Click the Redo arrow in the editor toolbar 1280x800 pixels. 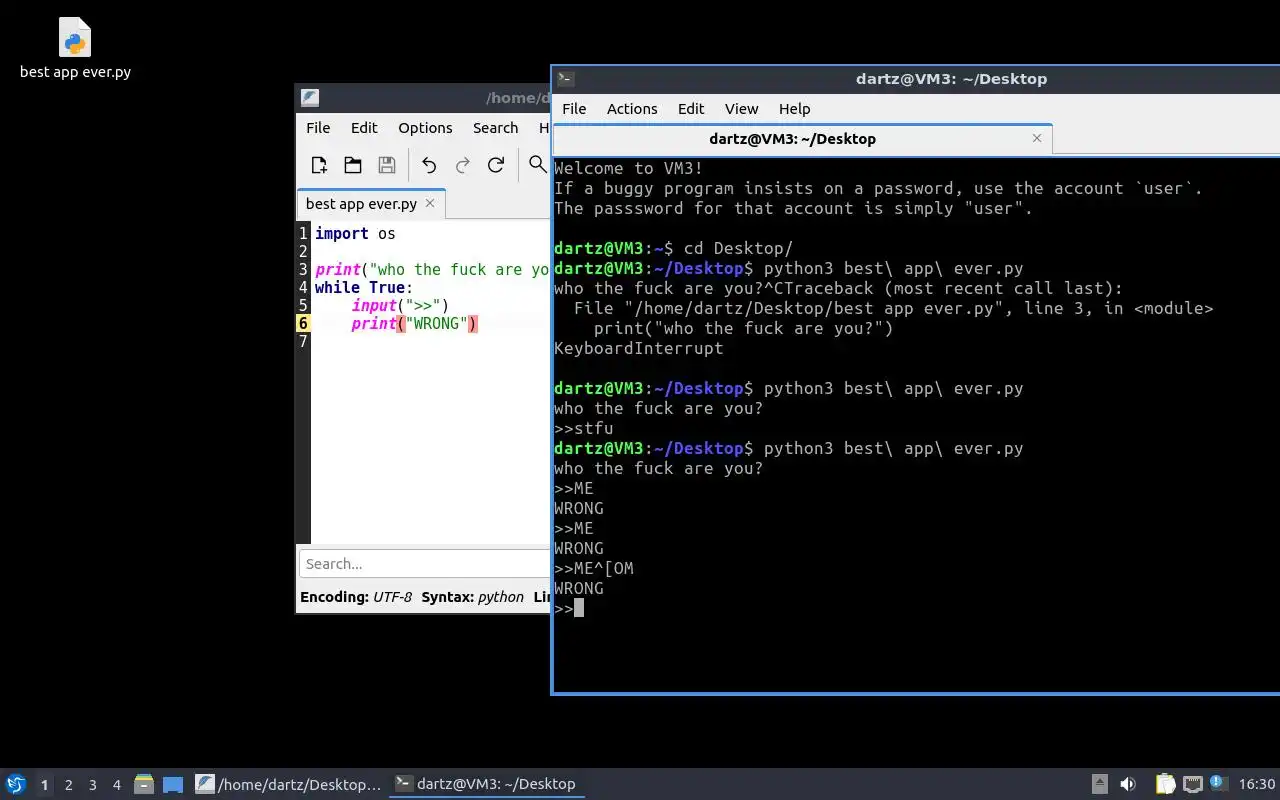462,165
